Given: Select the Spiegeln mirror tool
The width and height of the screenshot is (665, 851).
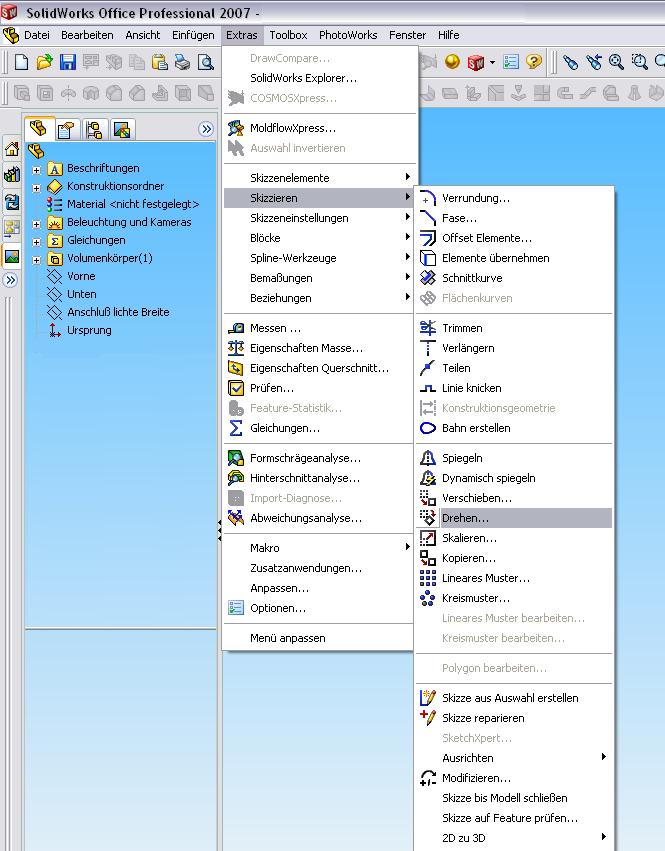Looking at the screenshot, I should [515, 459].
